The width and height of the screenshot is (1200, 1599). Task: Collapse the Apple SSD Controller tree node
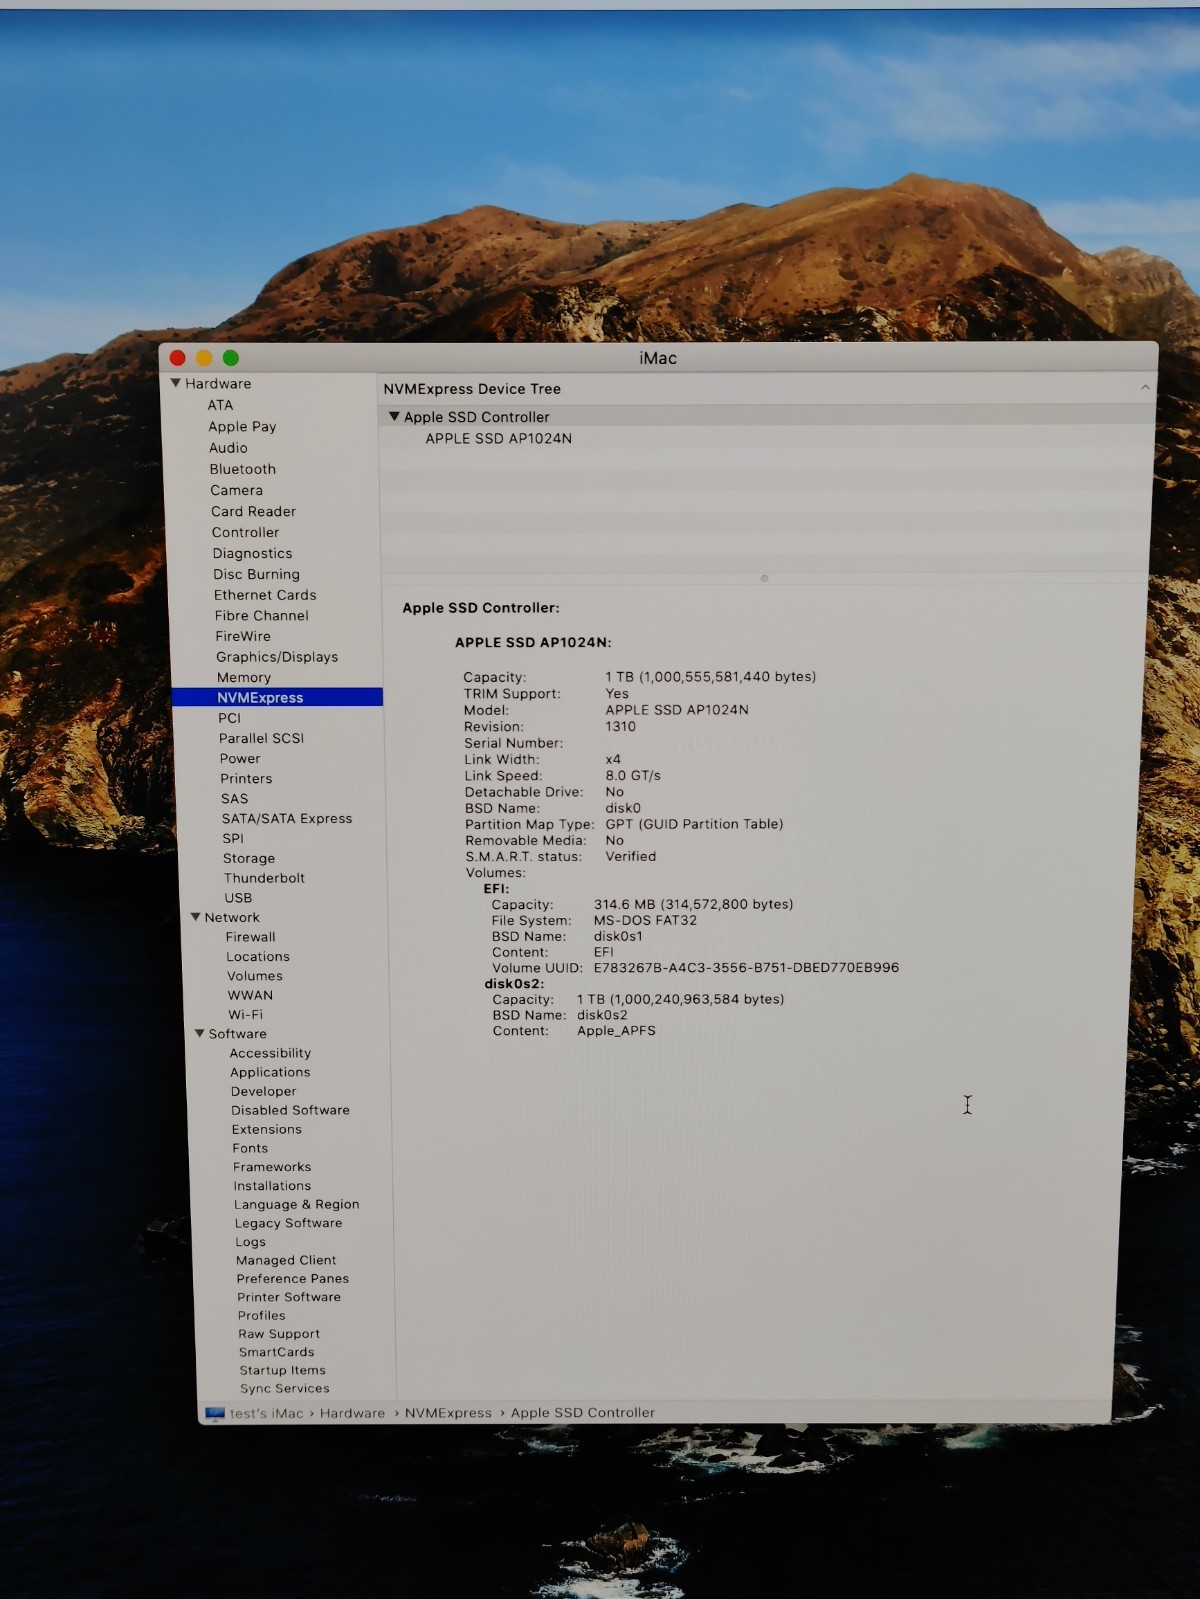(x=394, y=416)
